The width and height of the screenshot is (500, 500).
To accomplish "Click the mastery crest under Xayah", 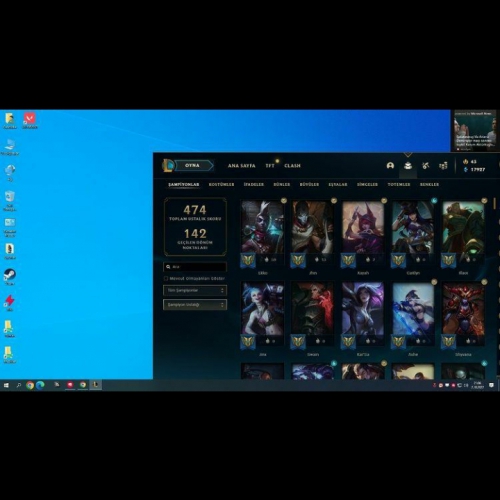I will pyautogui.click(x=348, y=261).
